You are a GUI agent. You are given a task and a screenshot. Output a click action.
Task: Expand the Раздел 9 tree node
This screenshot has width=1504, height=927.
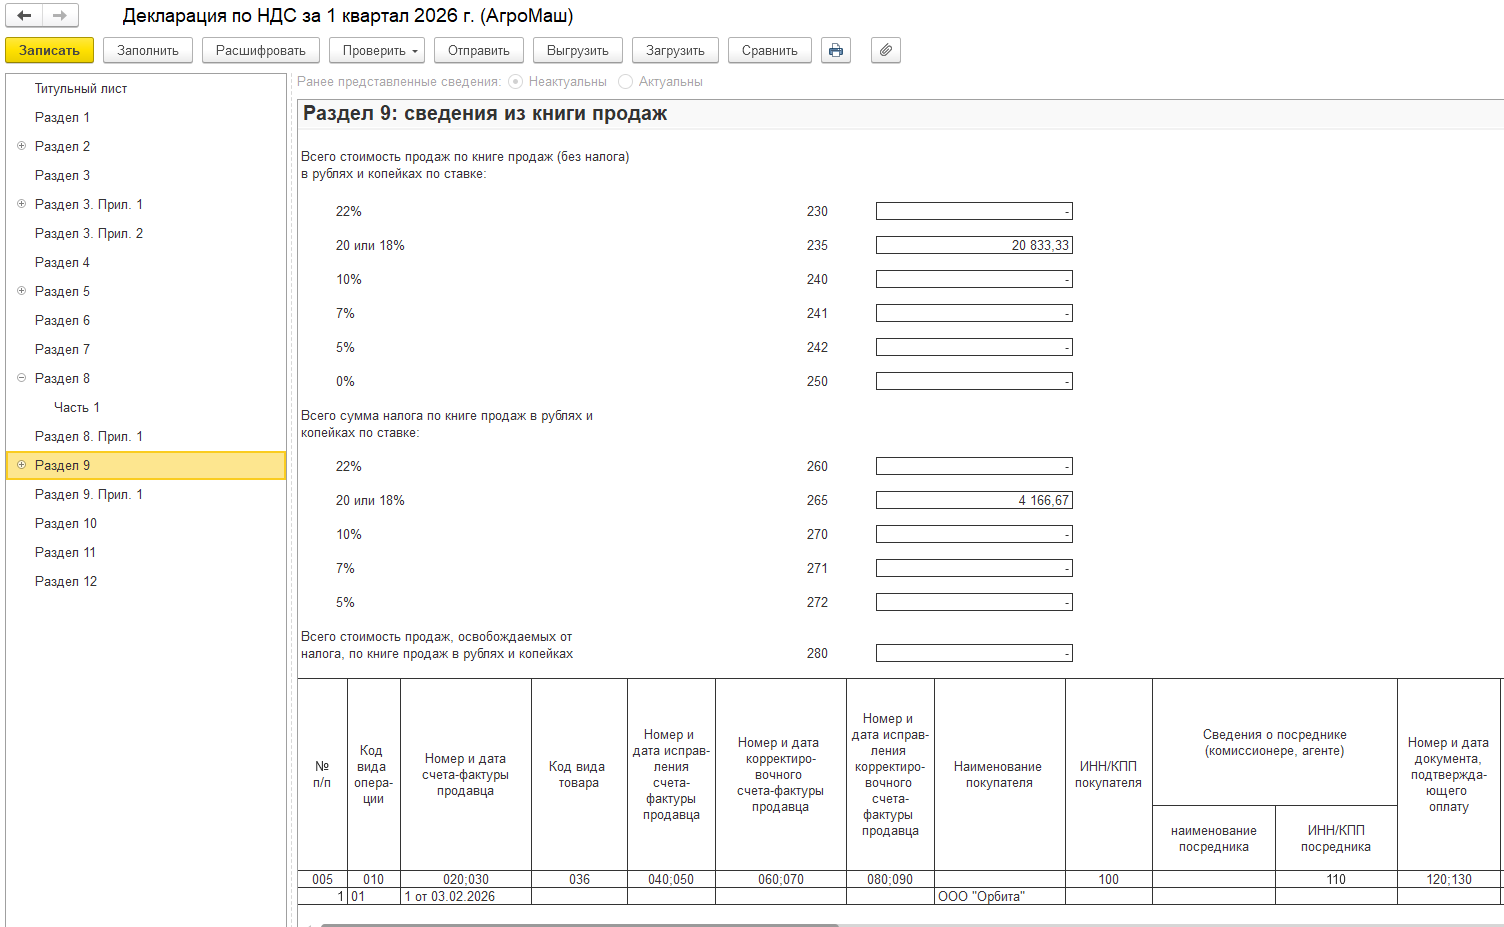(x=21, y=465)
